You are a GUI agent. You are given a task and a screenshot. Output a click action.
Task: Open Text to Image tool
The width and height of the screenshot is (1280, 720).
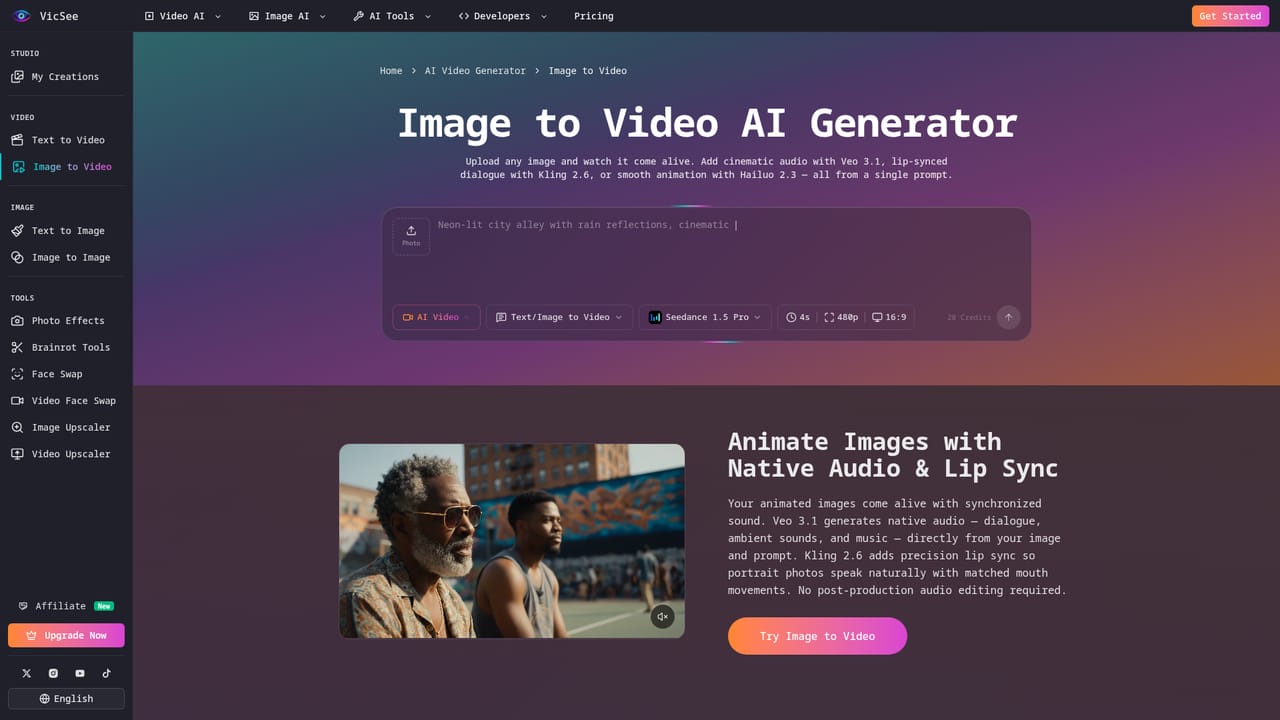66,231
